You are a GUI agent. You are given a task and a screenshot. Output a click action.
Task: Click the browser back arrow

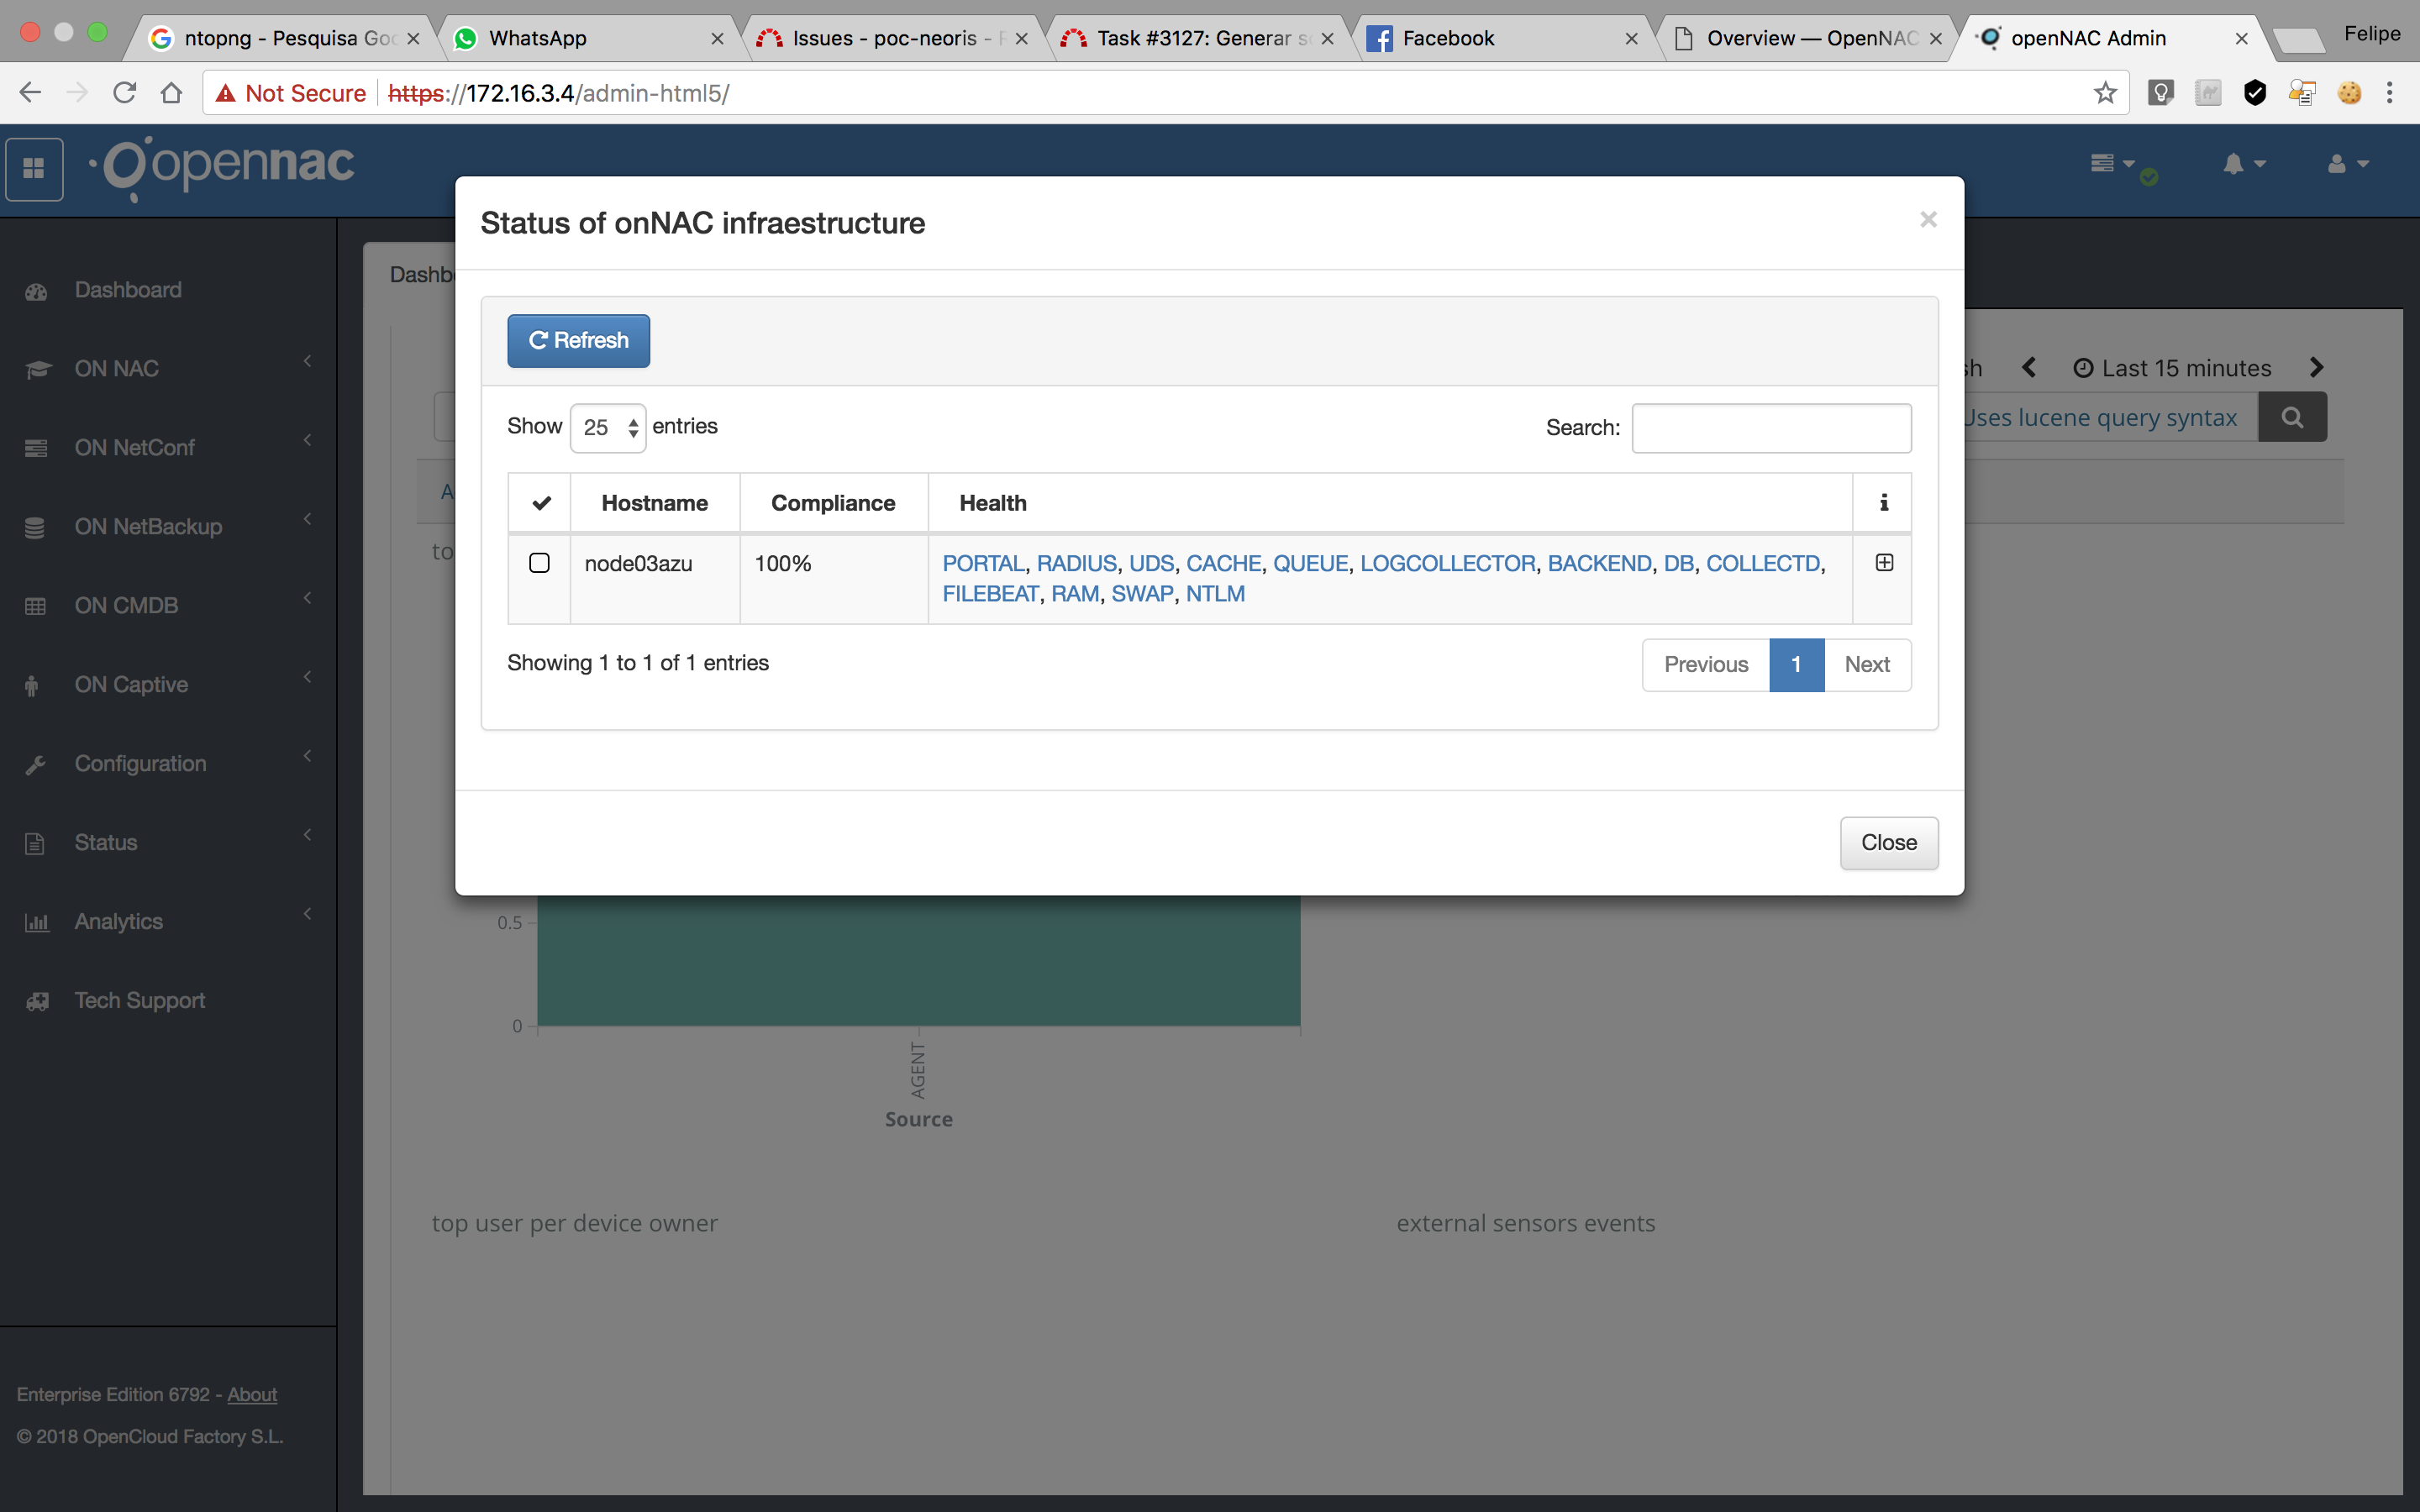click(30, 93)
